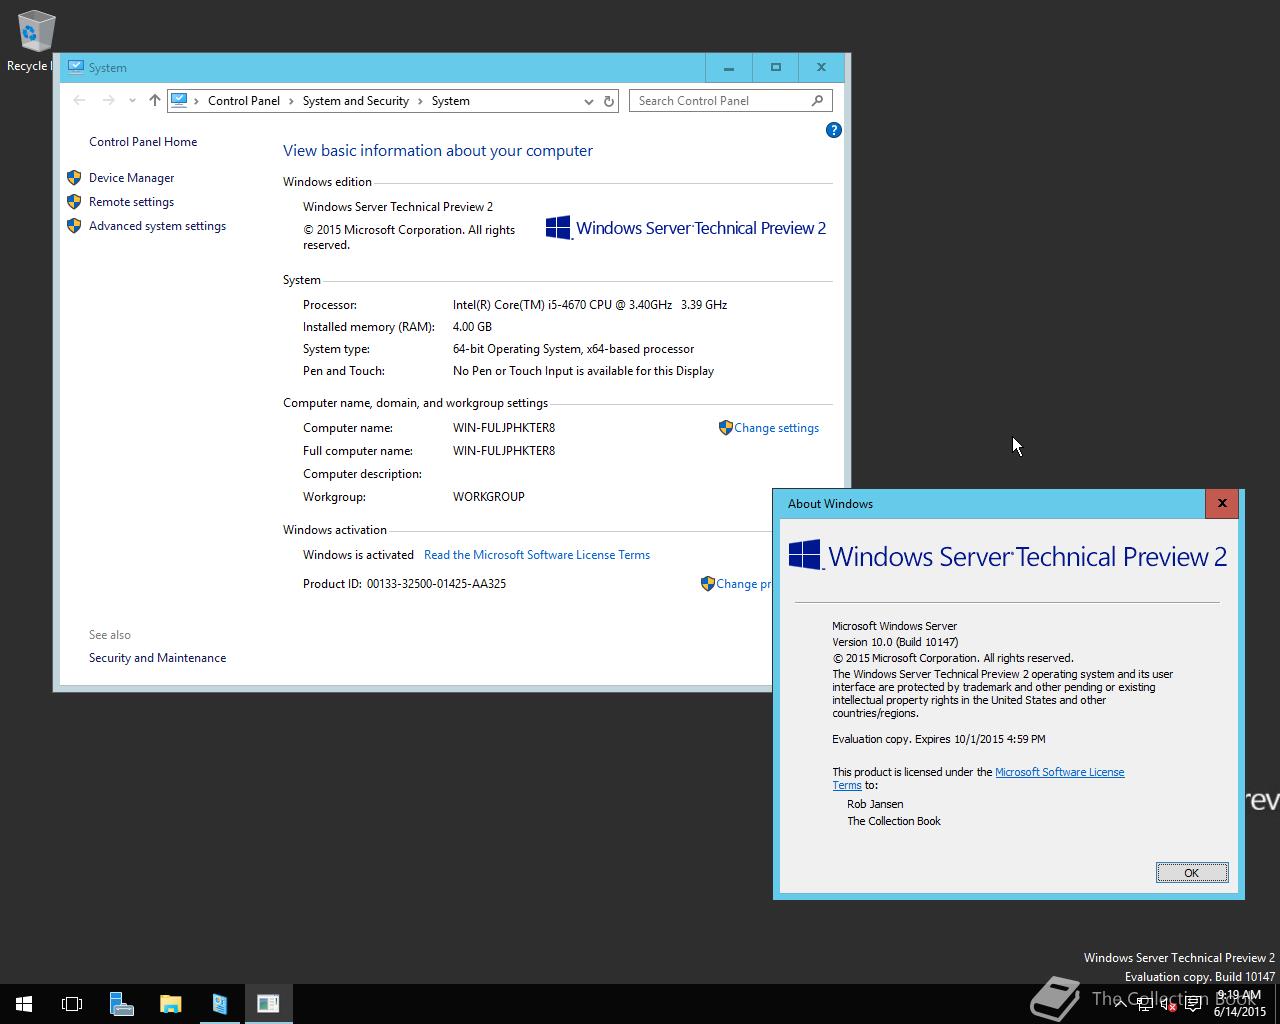Expand chevron after System and Security breadcrumb
This screenshot has width=1280, height=1024.
(x=420, y=101)
